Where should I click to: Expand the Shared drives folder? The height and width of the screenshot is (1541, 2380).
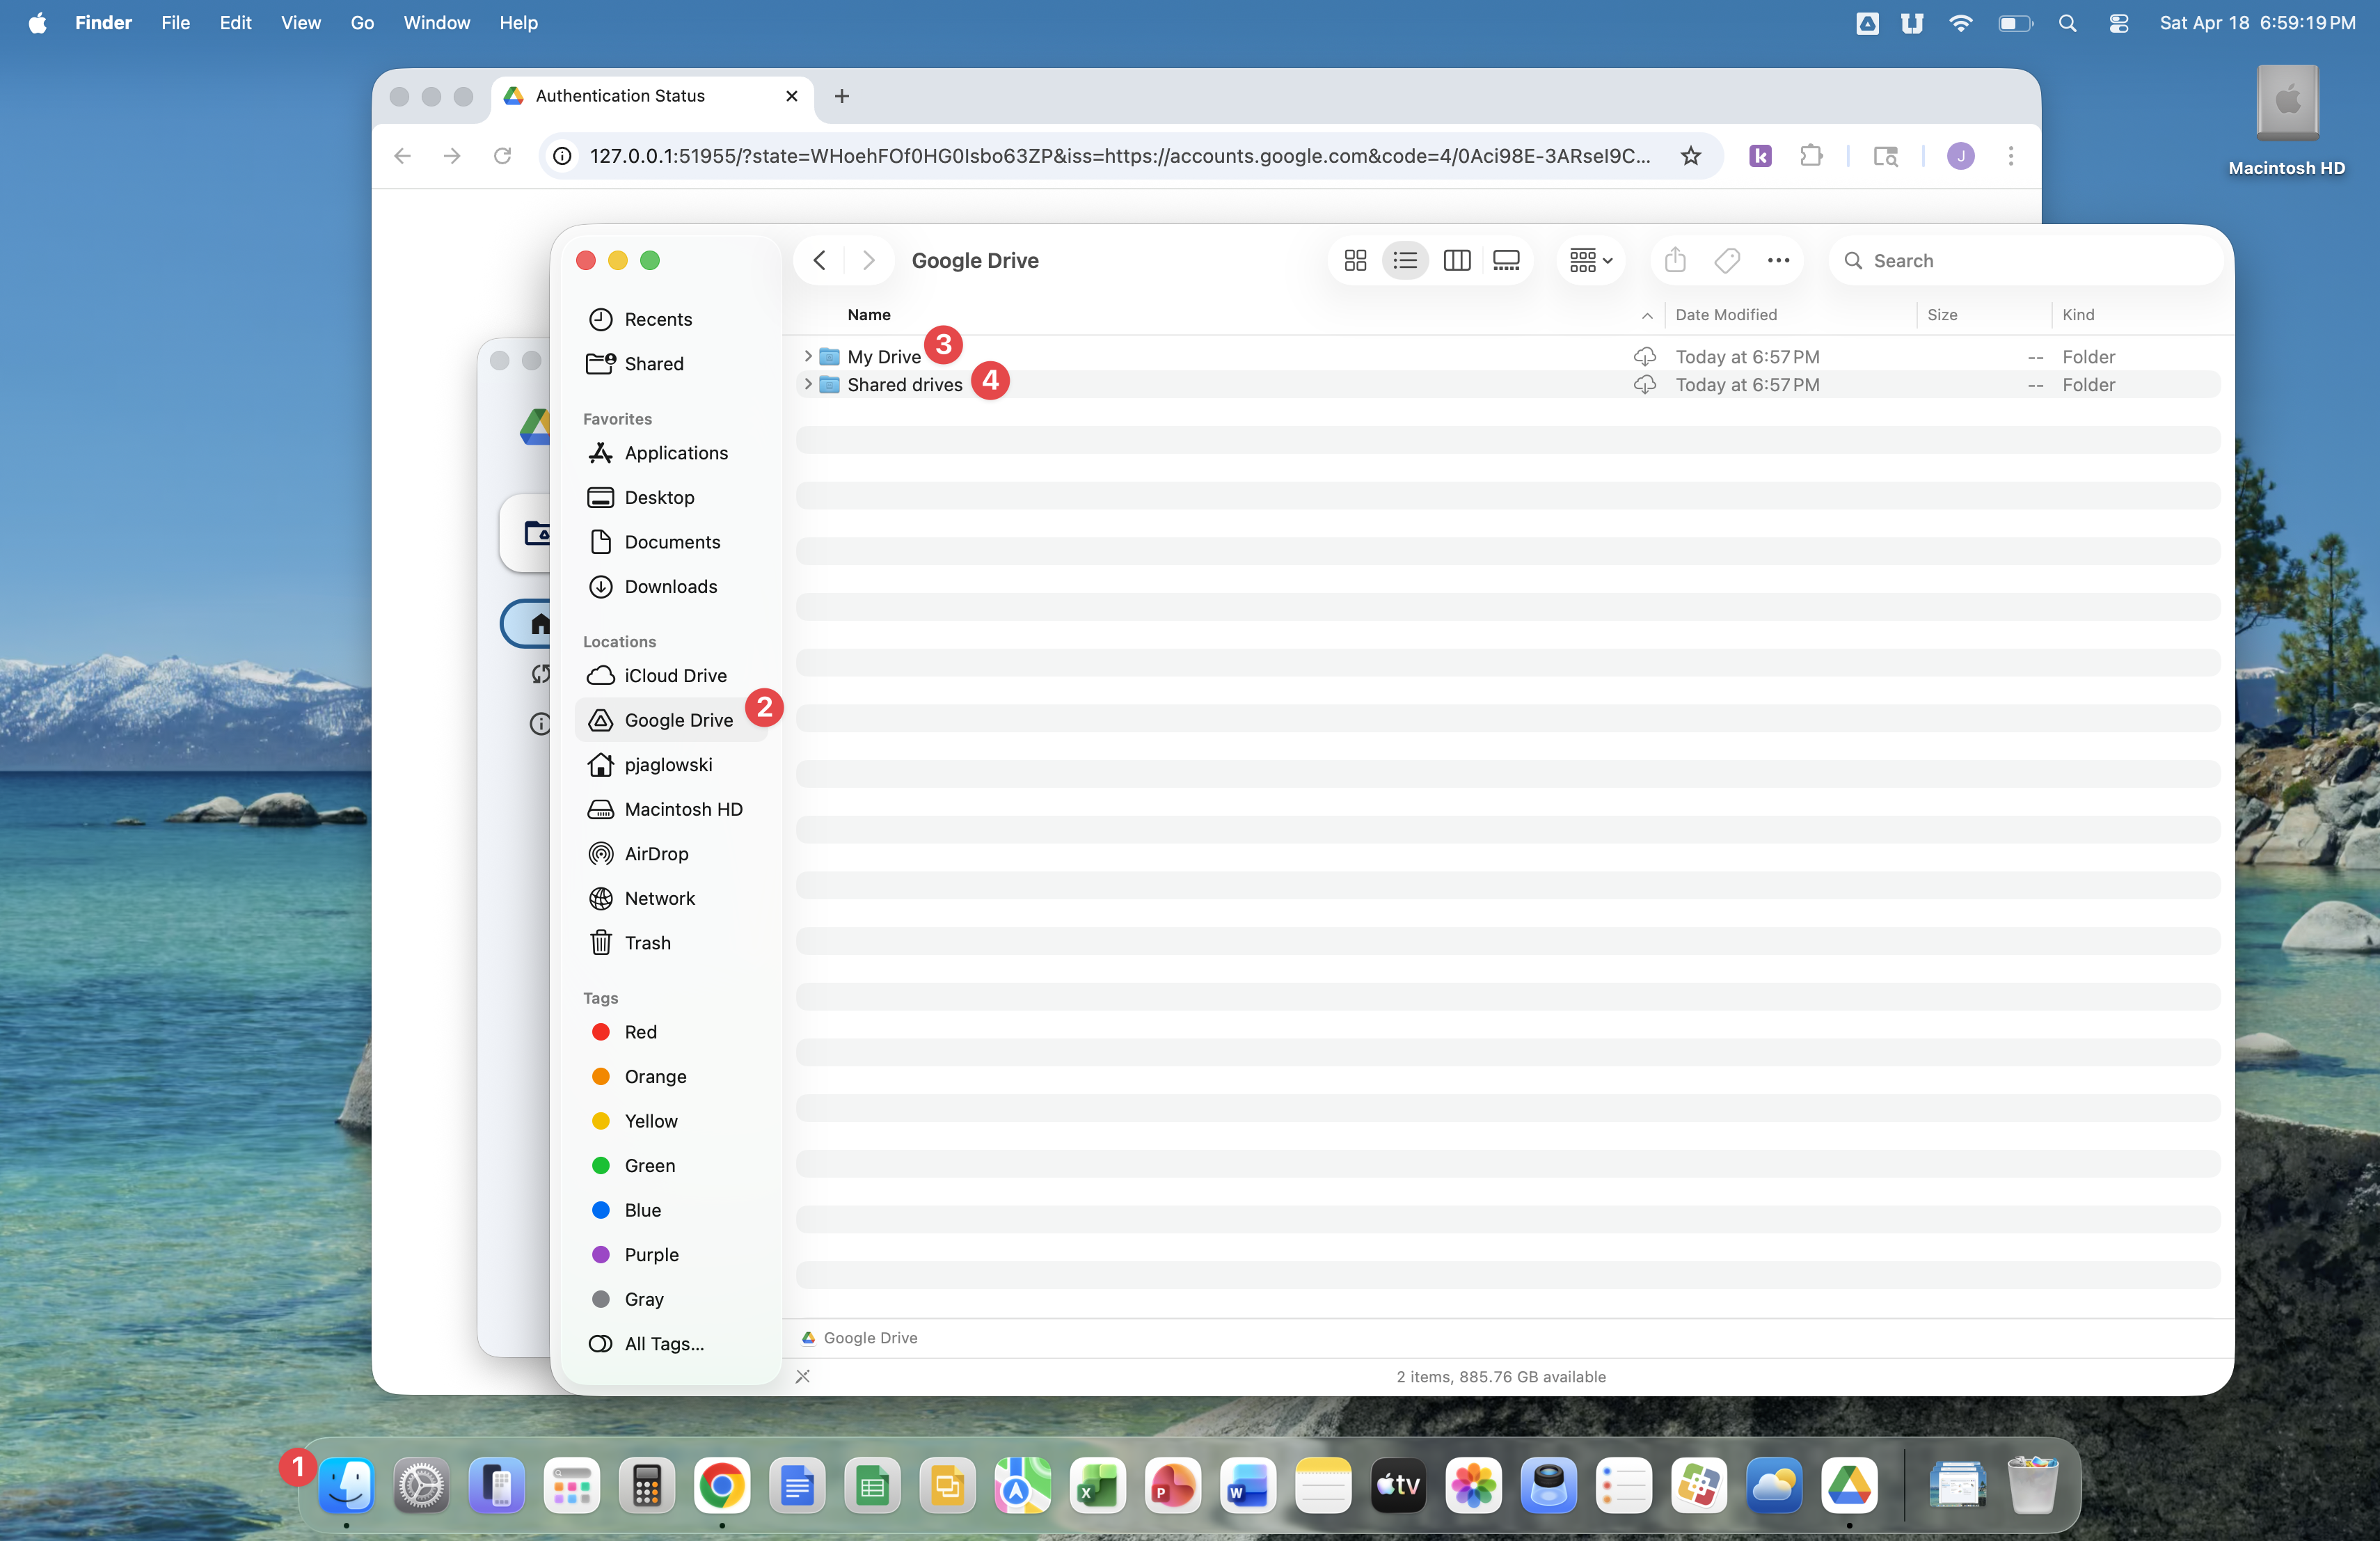tap(808, 385)
